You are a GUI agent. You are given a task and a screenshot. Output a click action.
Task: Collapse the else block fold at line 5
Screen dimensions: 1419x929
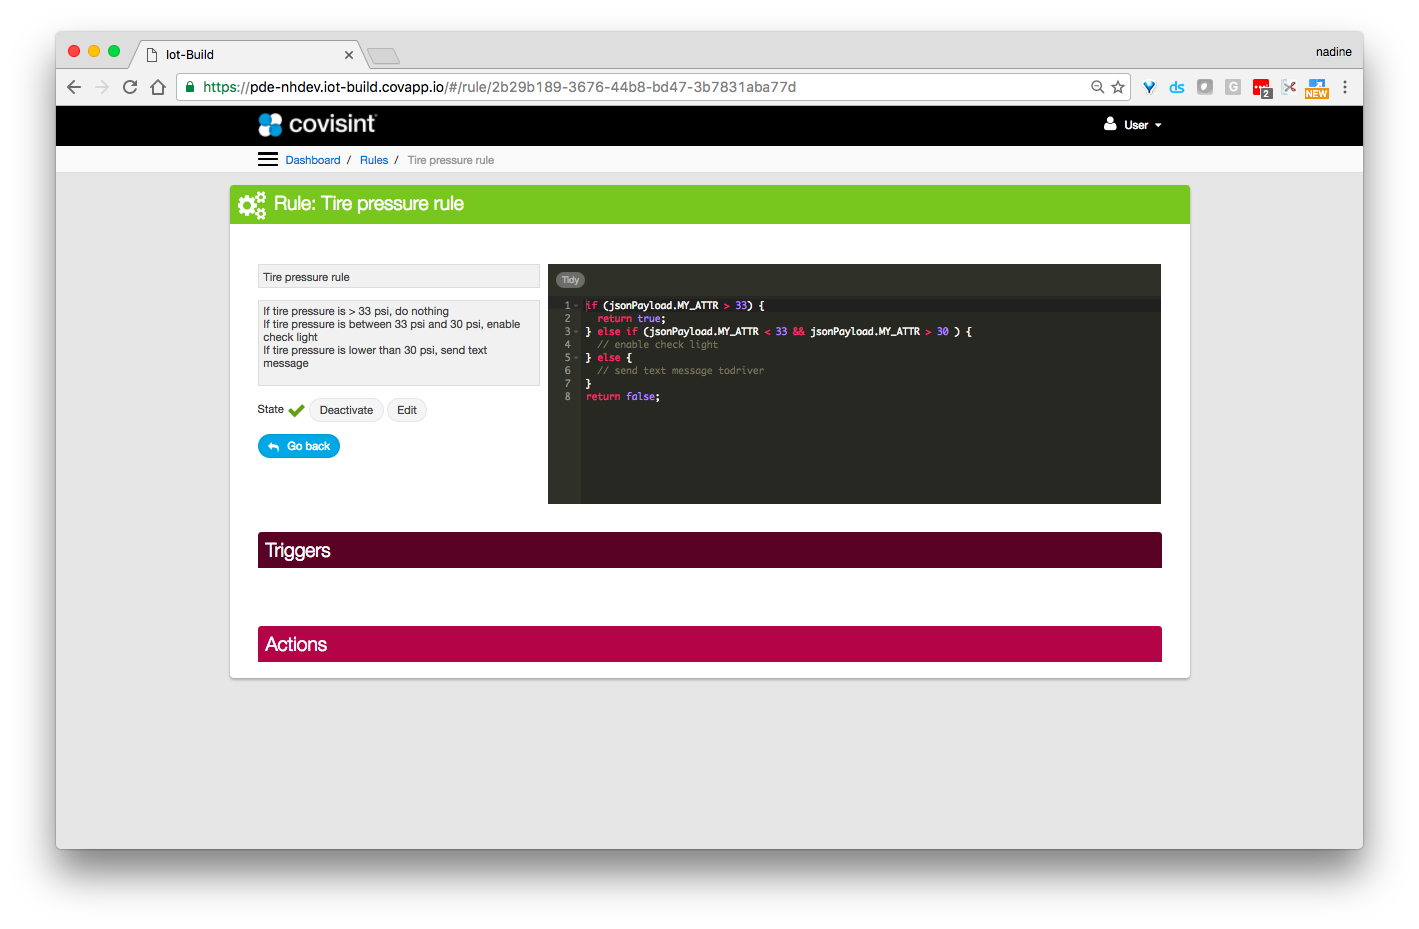coord(576,358)
